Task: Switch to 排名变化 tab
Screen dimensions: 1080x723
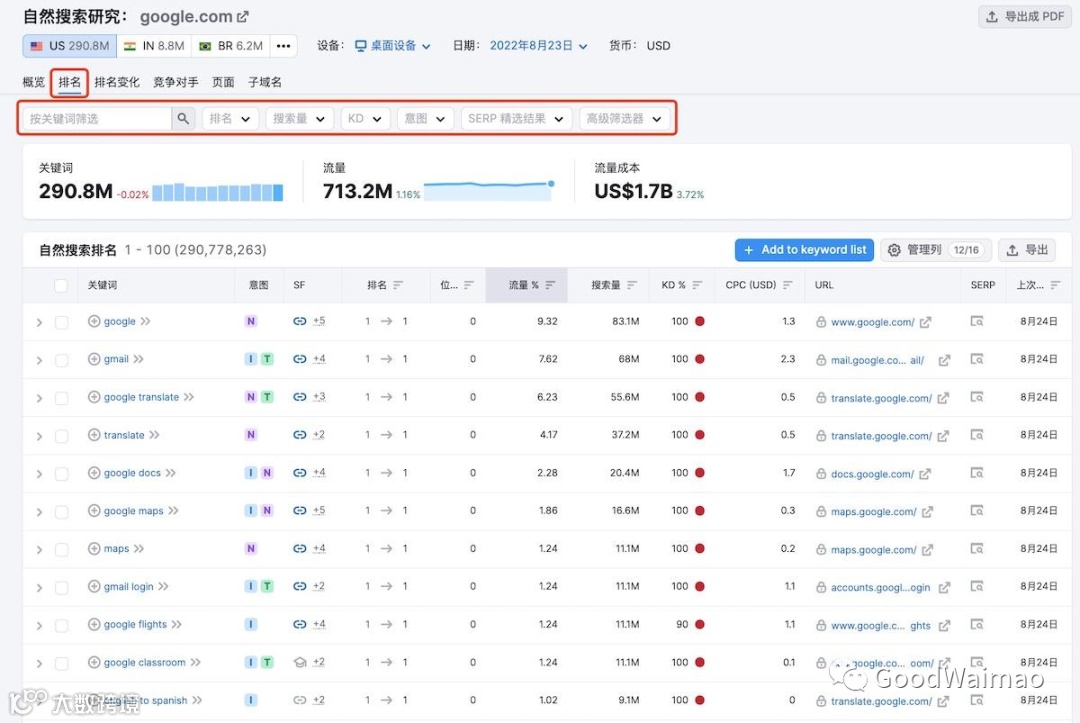Action: pos(117,82)
